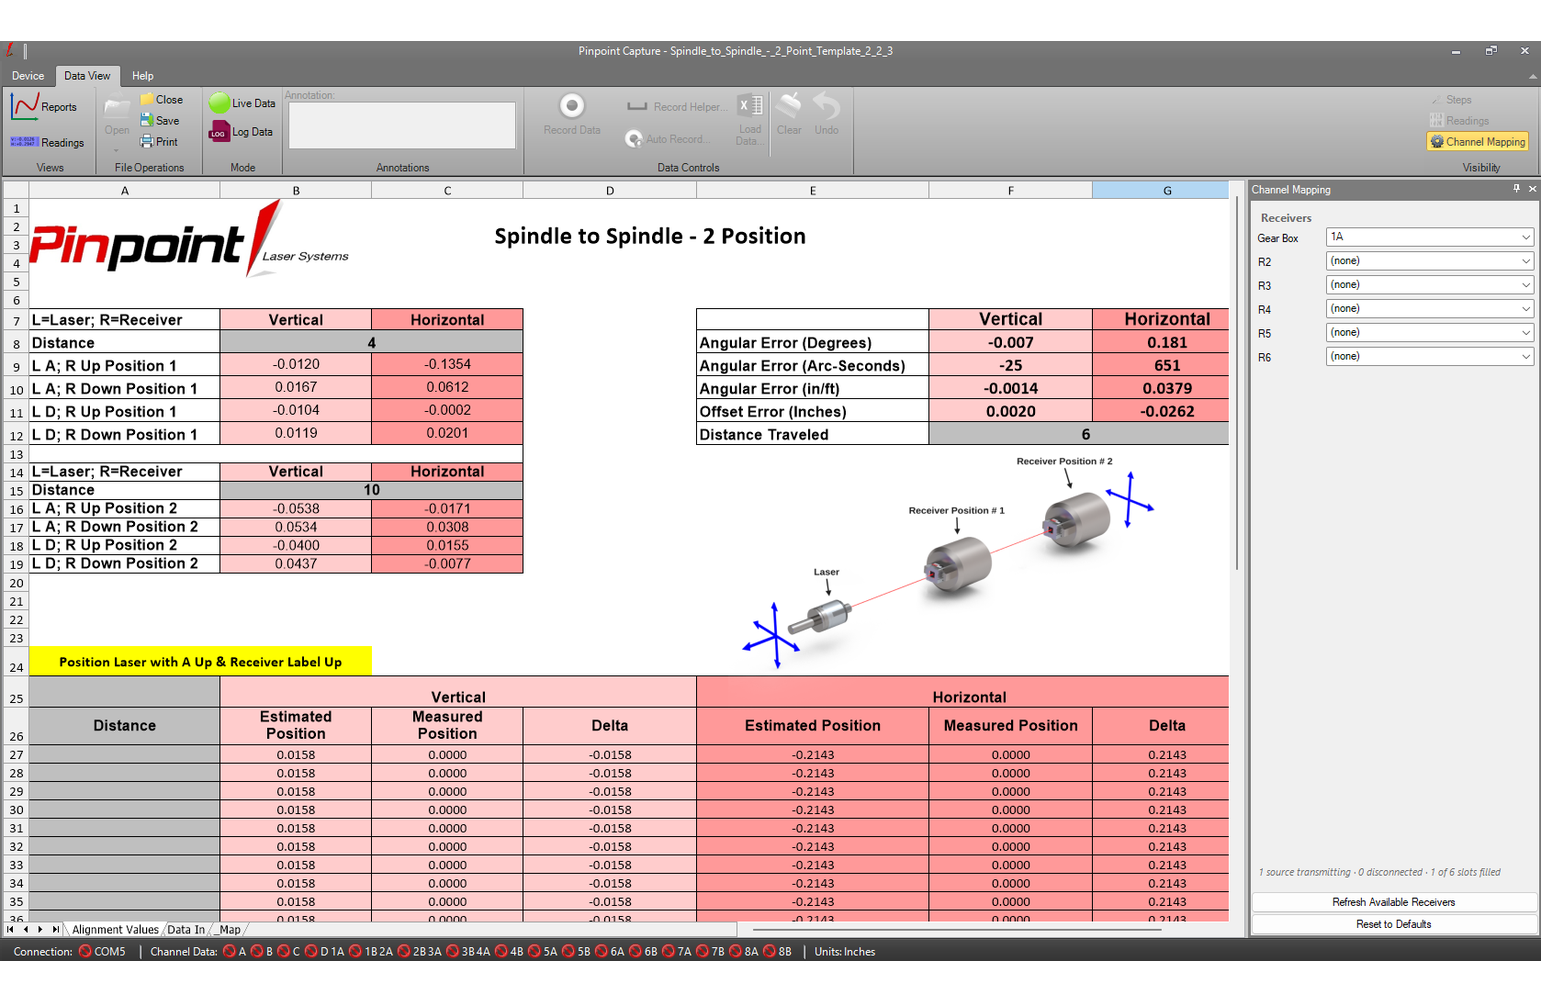
Task: Switch to the Data In sheet tab
Action: [x=186, y=930]
